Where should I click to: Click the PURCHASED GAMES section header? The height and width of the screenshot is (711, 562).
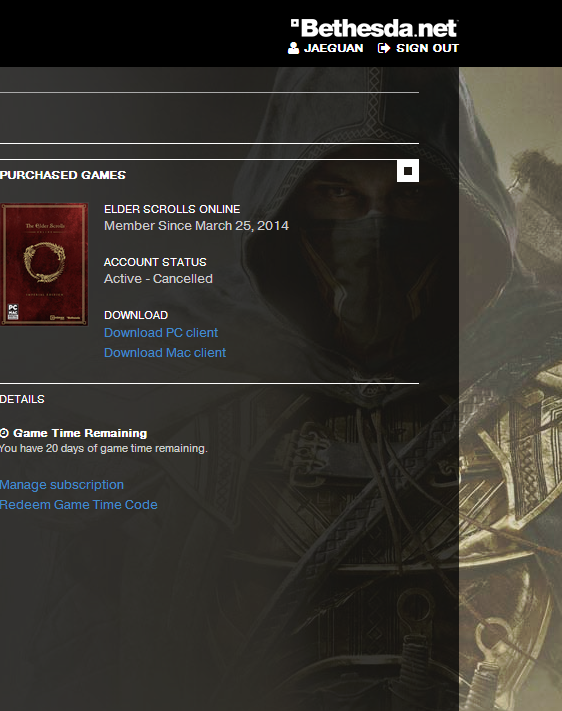coord(63,175)
